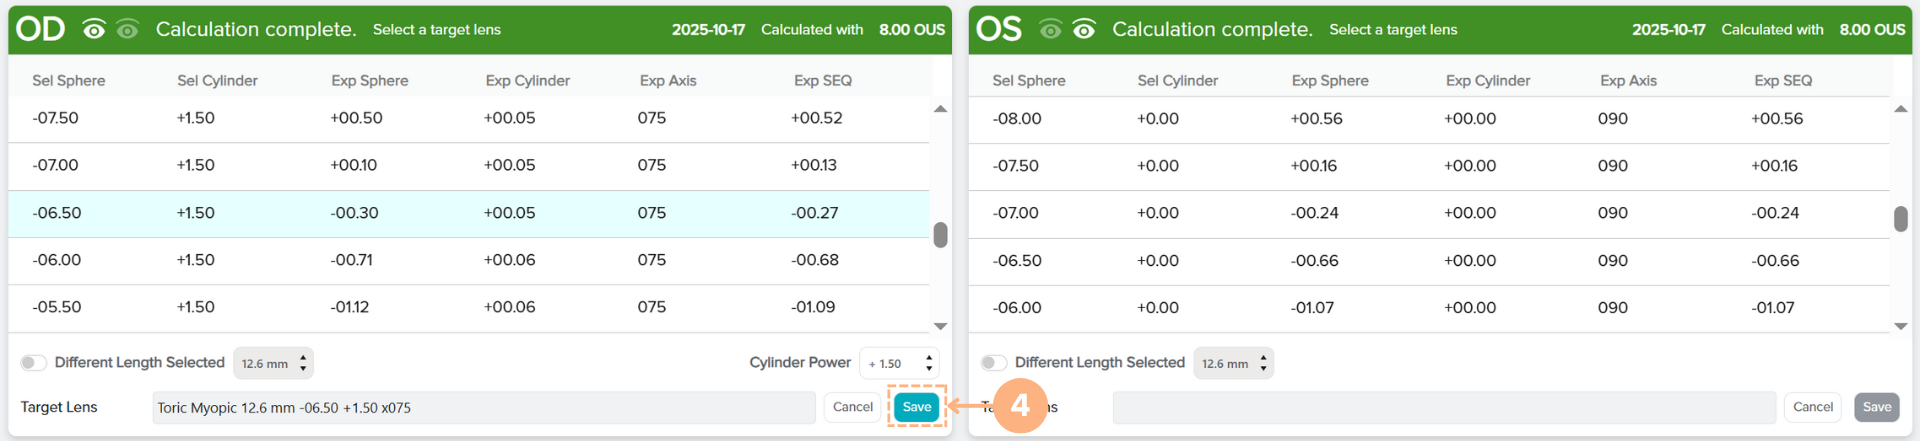Click the OD Target Lens text field
The width and height of the screenshot is (1920, 441).
point(483,408)
